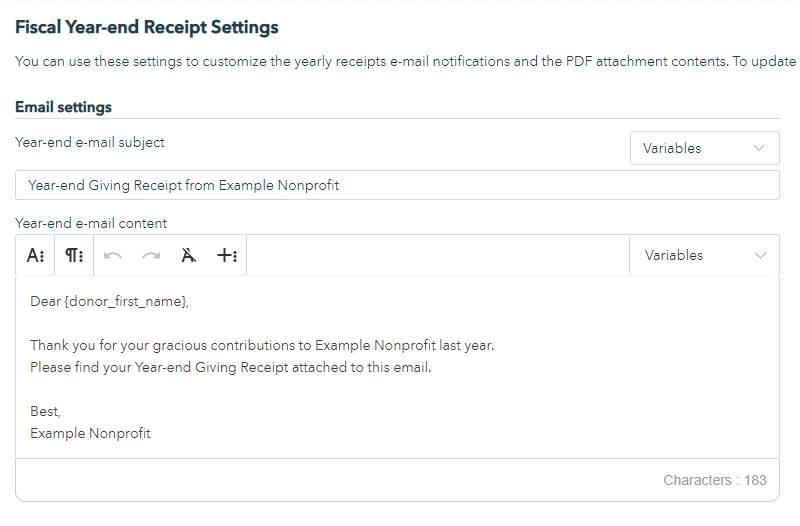Click the "Example Nonprofit" signature line in editor
Screen dimensions: 800x526
(90, 433)
